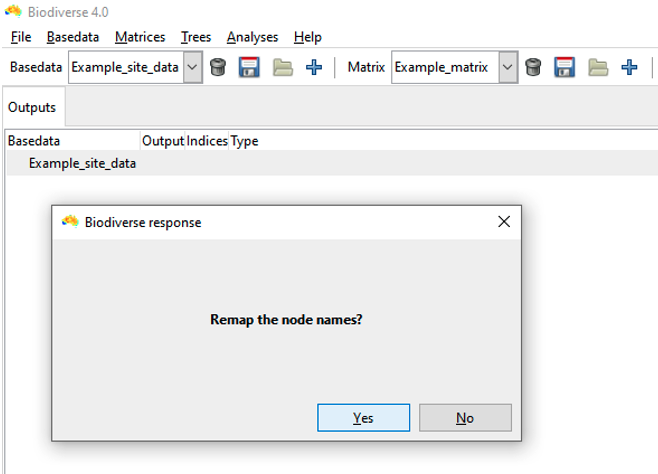
Task: Open the Trees menu
Action: pyautogui.click(x=196, y=37)
